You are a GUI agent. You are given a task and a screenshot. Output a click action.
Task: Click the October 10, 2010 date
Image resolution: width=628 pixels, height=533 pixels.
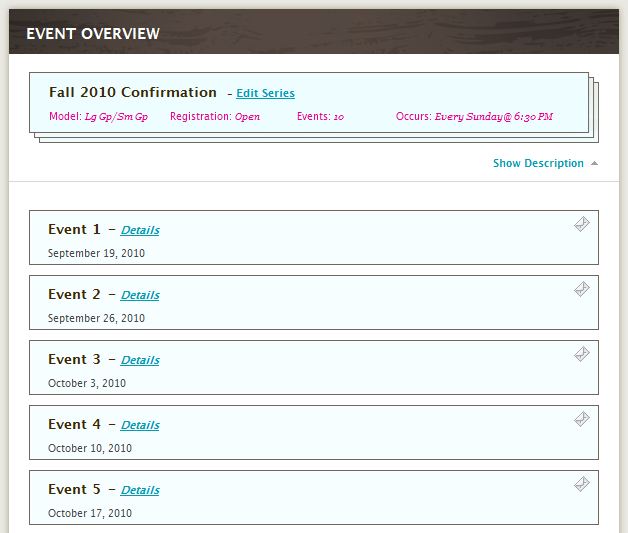(90, 448)
